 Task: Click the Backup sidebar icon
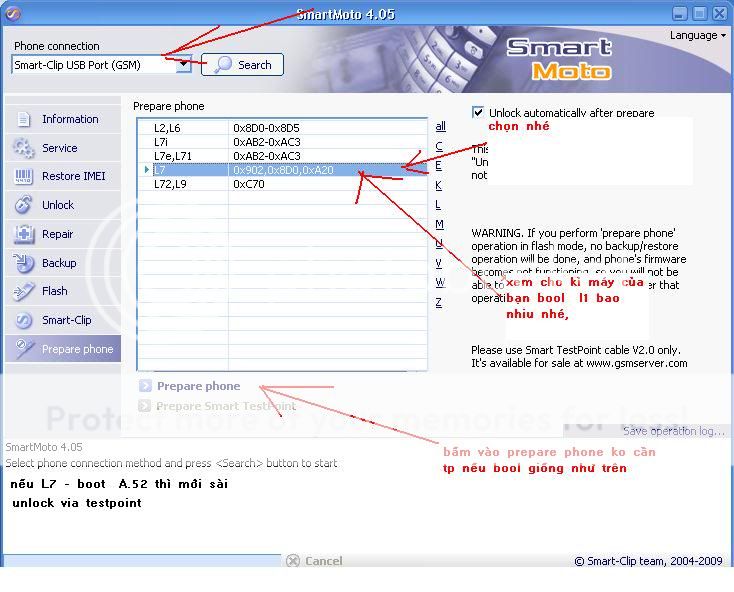point(23,263)
